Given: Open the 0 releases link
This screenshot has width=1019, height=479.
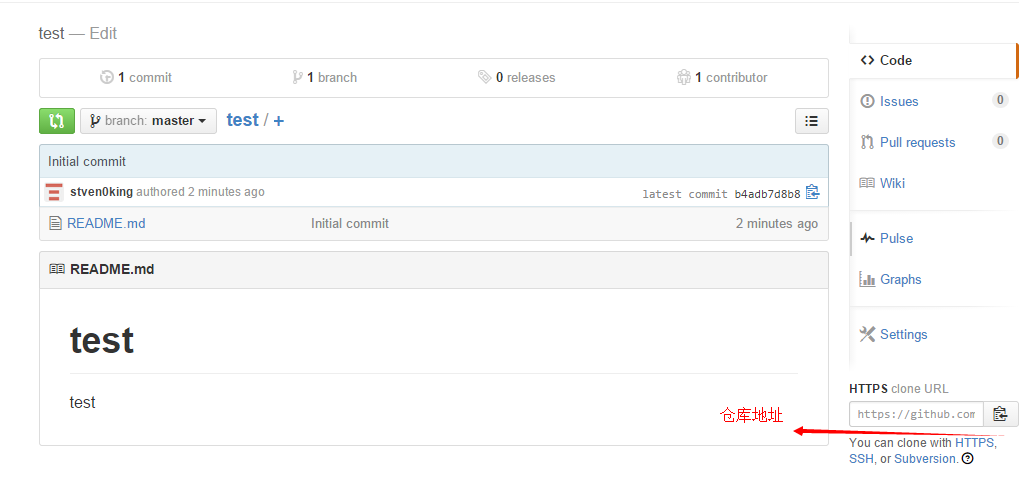Looking at the screenshot, I should [x=517, y=77].
